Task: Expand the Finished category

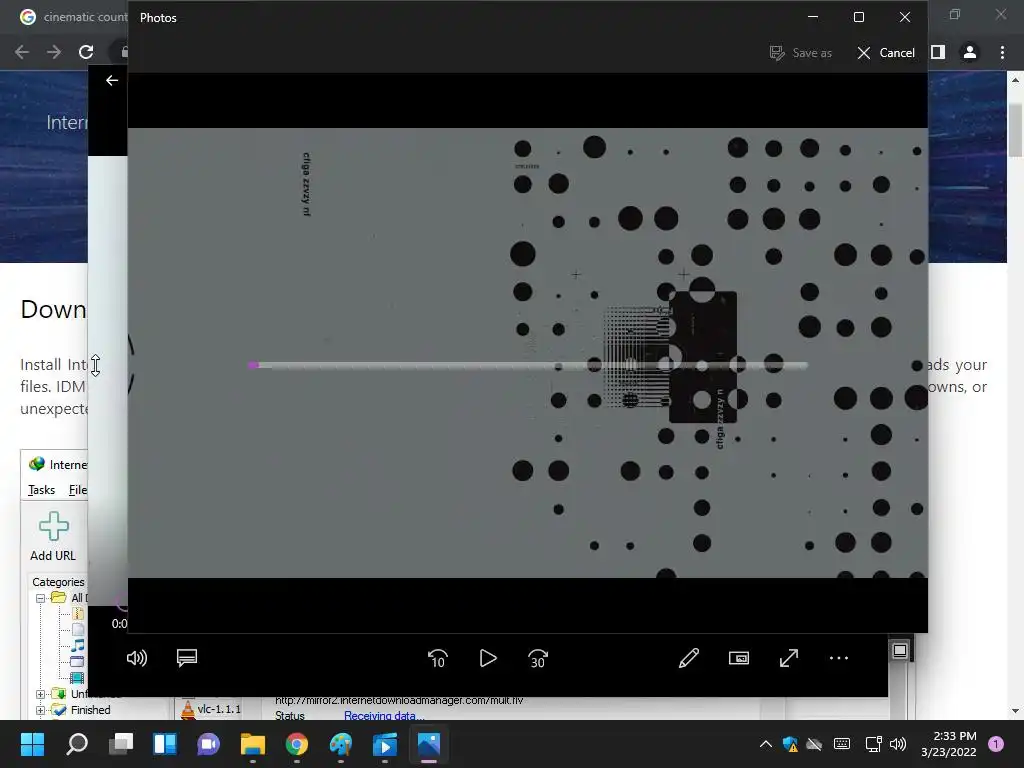Action: coord(40,710)
